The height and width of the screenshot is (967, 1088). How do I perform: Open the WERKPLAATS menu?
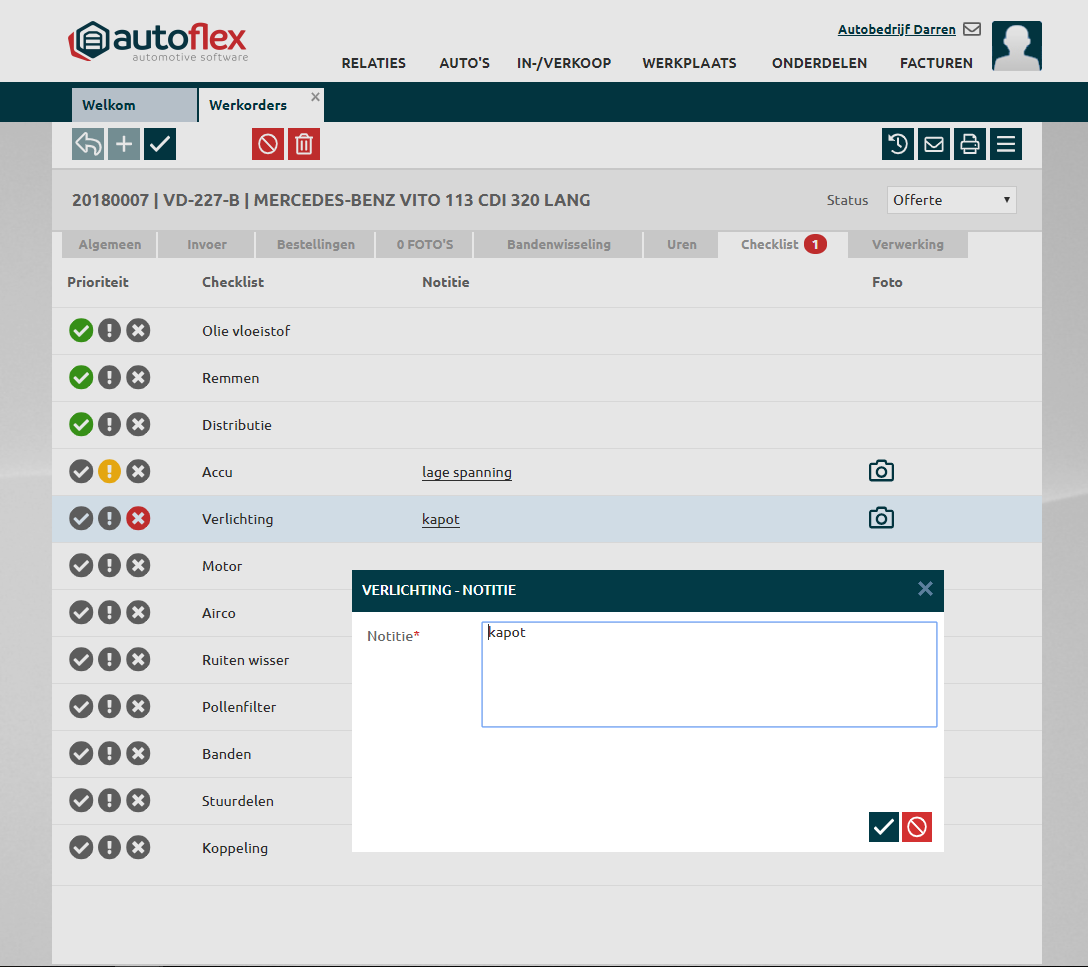point(689,63)
